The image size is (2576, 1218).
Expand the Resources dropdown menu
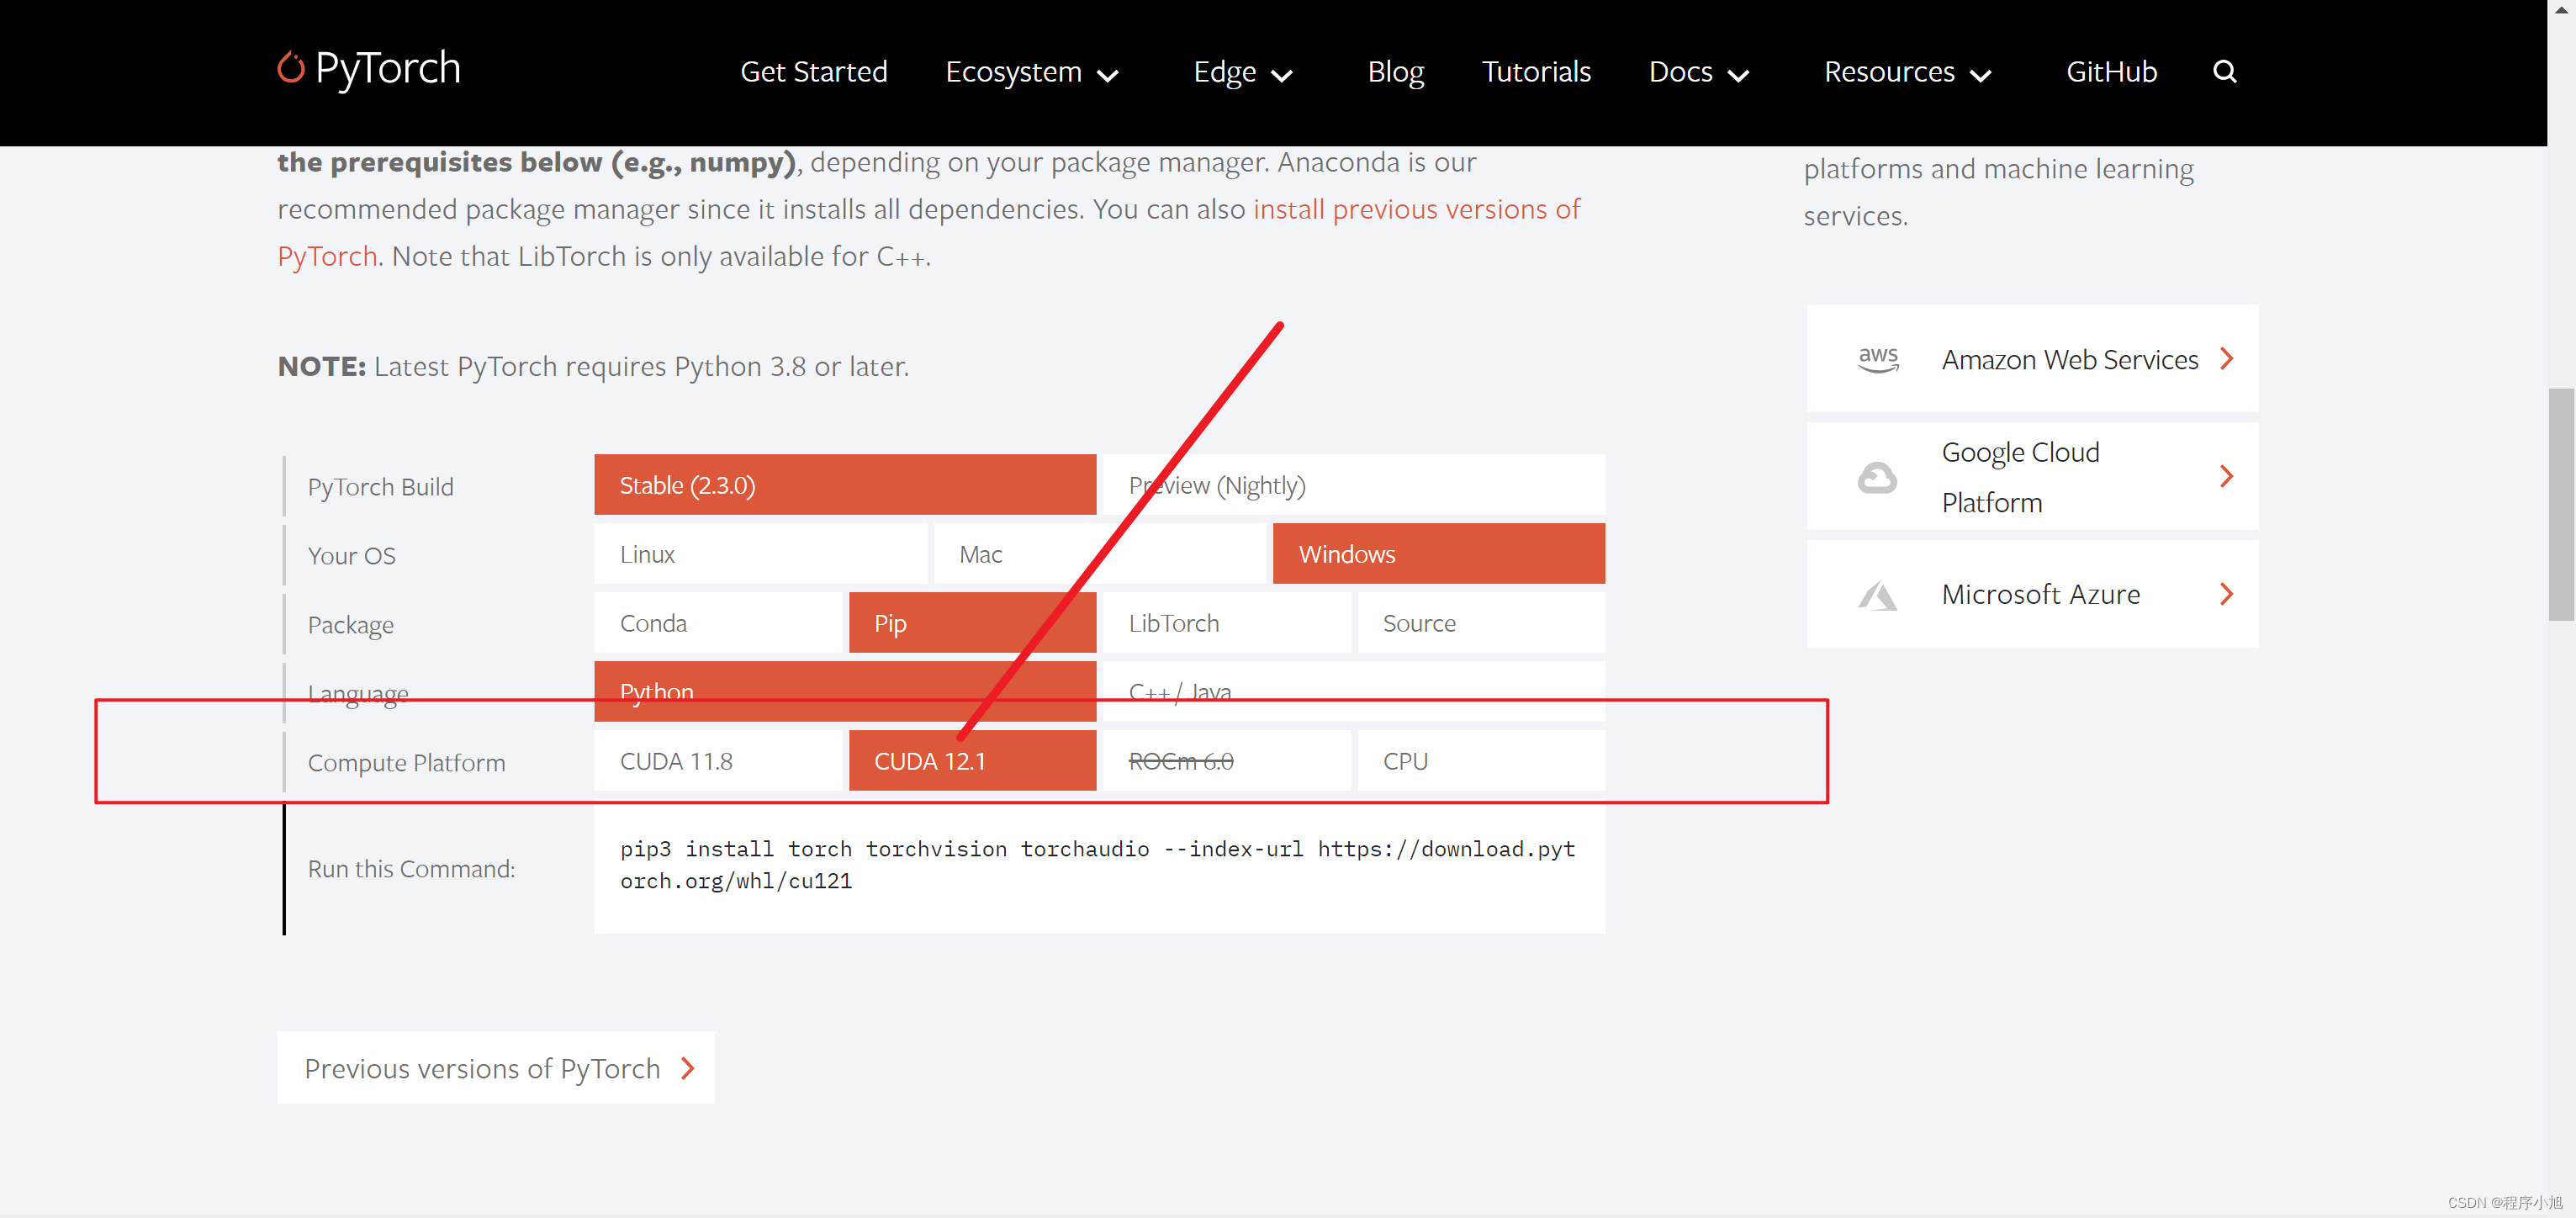1907,72
